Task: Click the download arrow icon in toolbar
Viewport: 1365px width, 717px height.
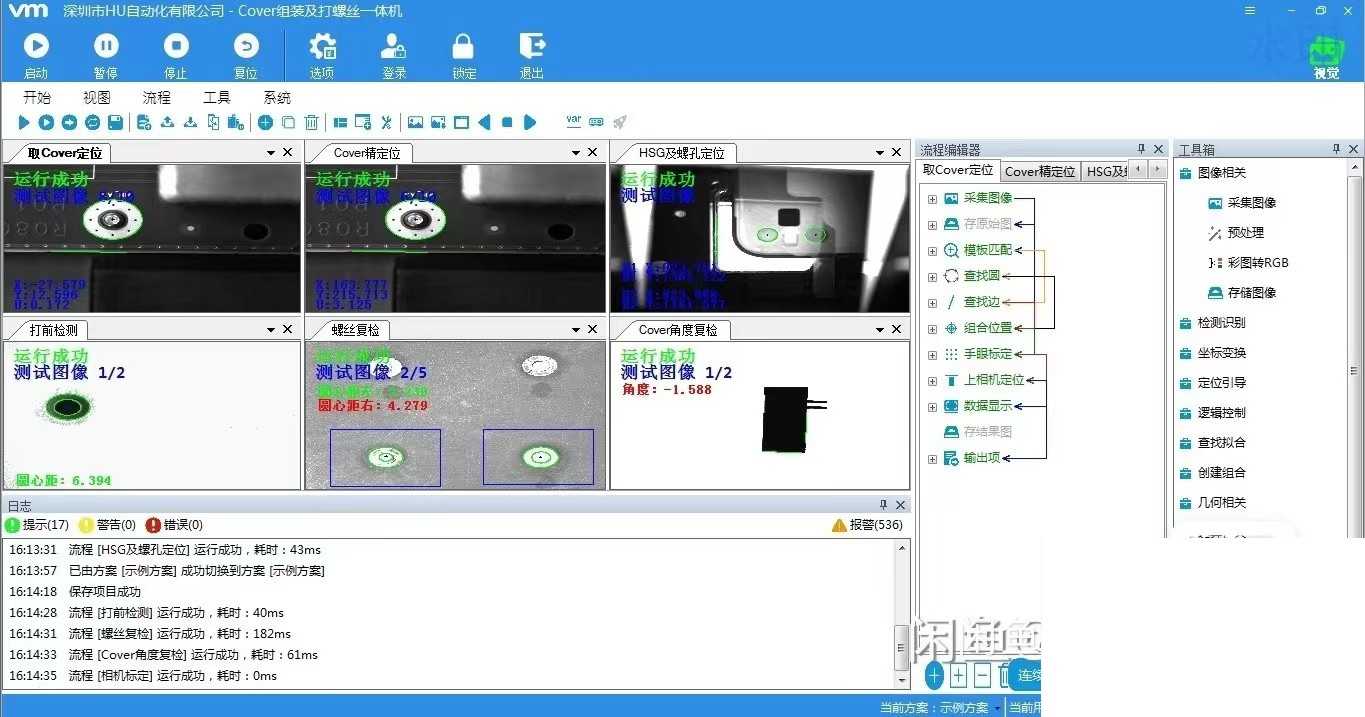Action: pos(190,122)
